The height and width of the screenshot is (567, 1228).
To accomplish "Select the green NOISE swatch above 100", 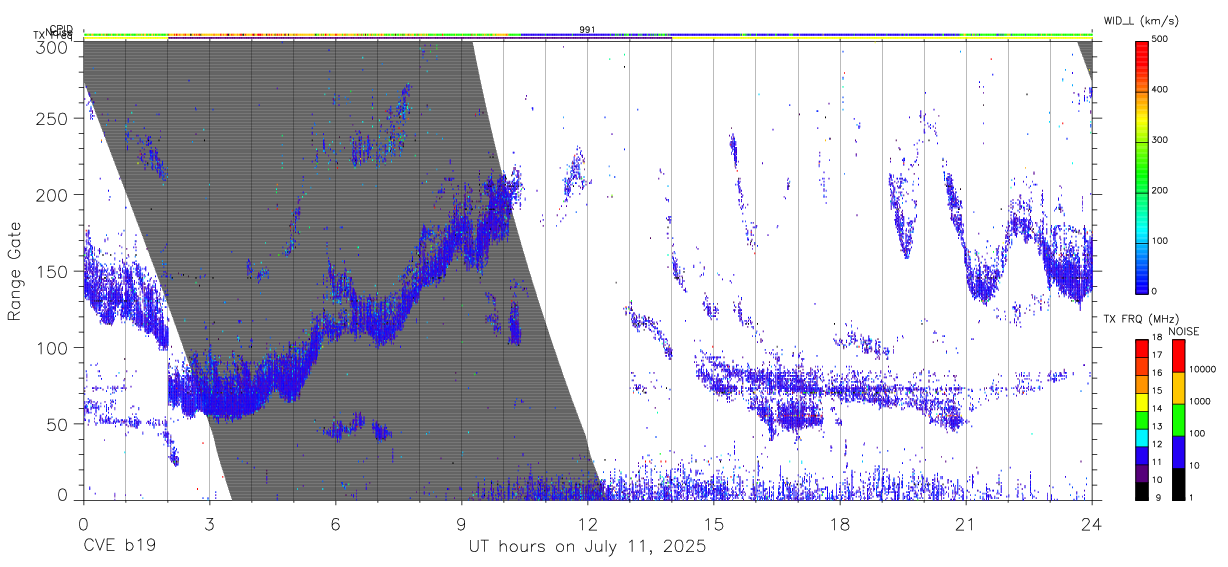I will click(x=1178, y=420).
